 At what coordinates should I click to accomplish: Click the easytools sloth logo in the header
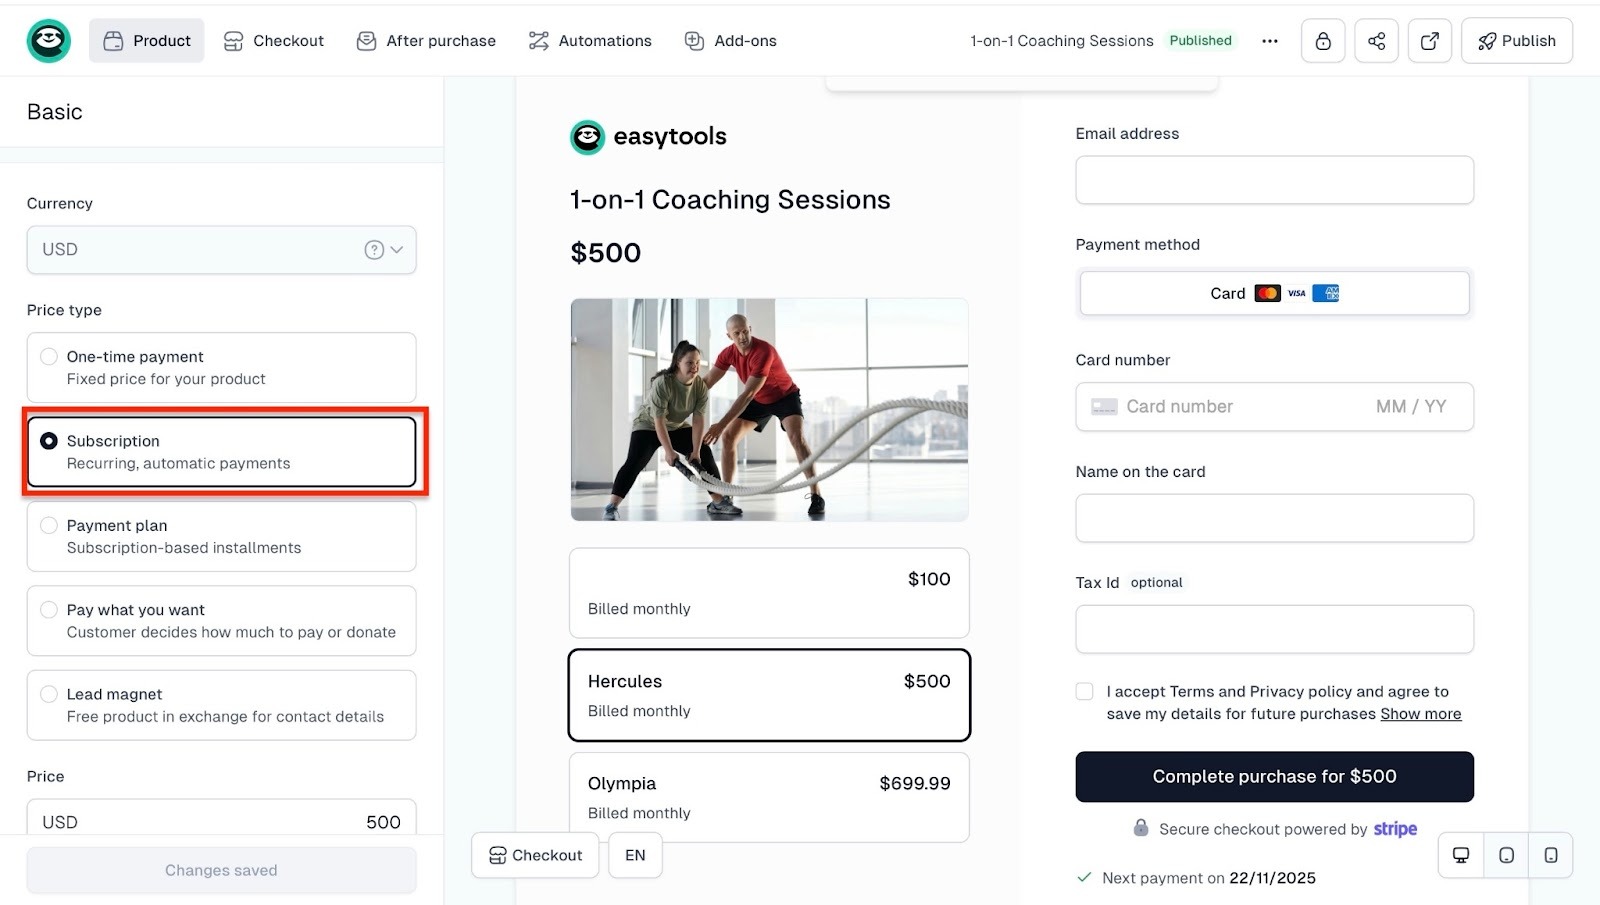click(x=48, y=41)
